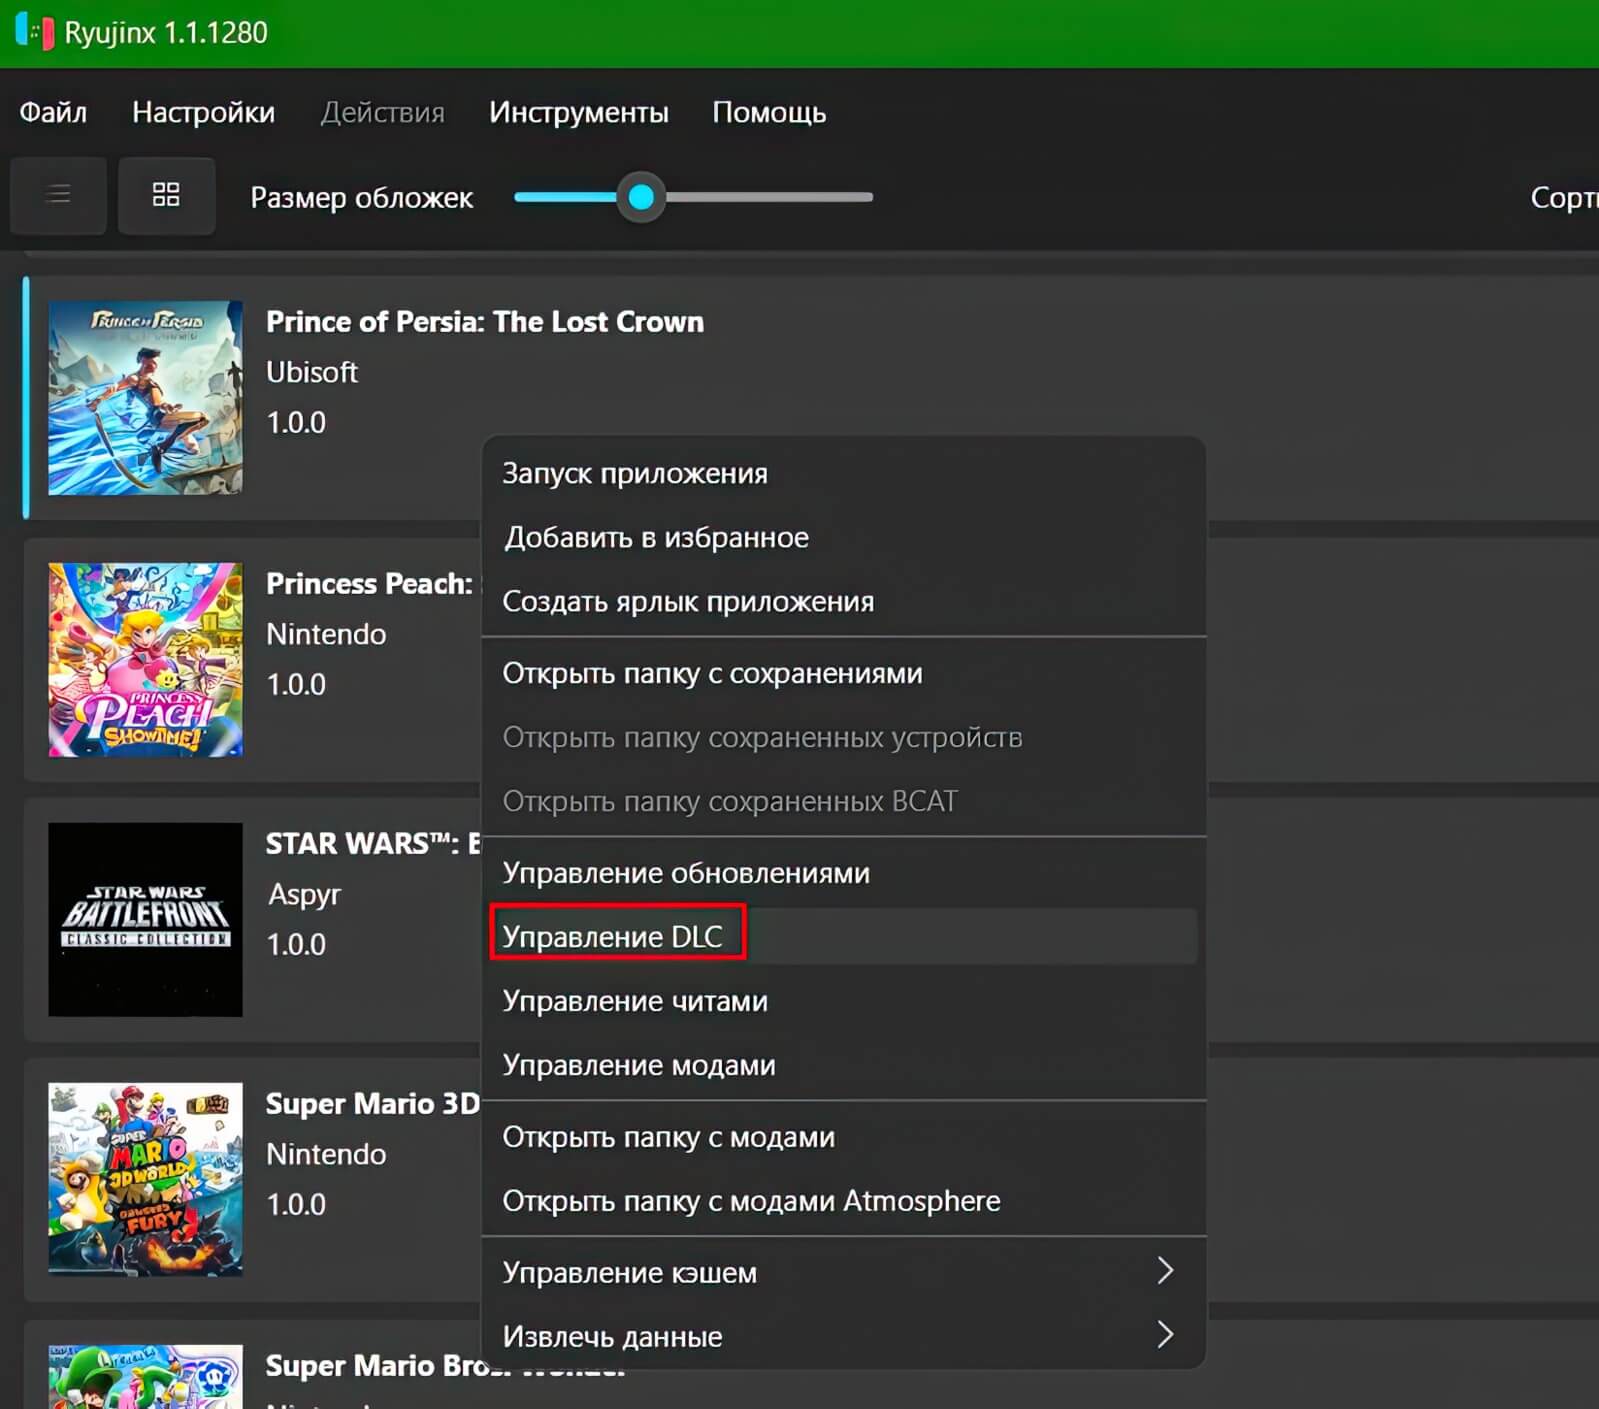Choose Запуск приложения in context menu
This screenshot has width=1599, height=1409.
pyautogui.click(x=635, y=473)
